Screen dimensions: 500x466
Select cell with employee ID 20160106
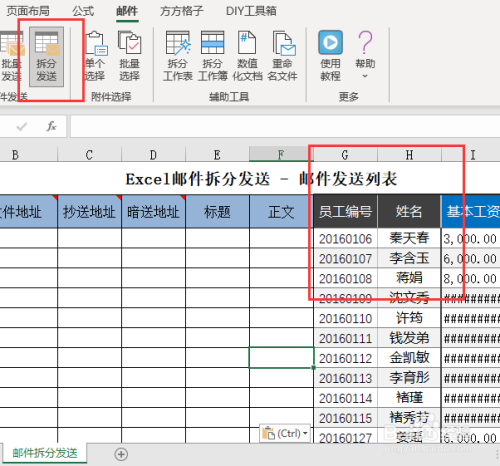tap(345, 239)
